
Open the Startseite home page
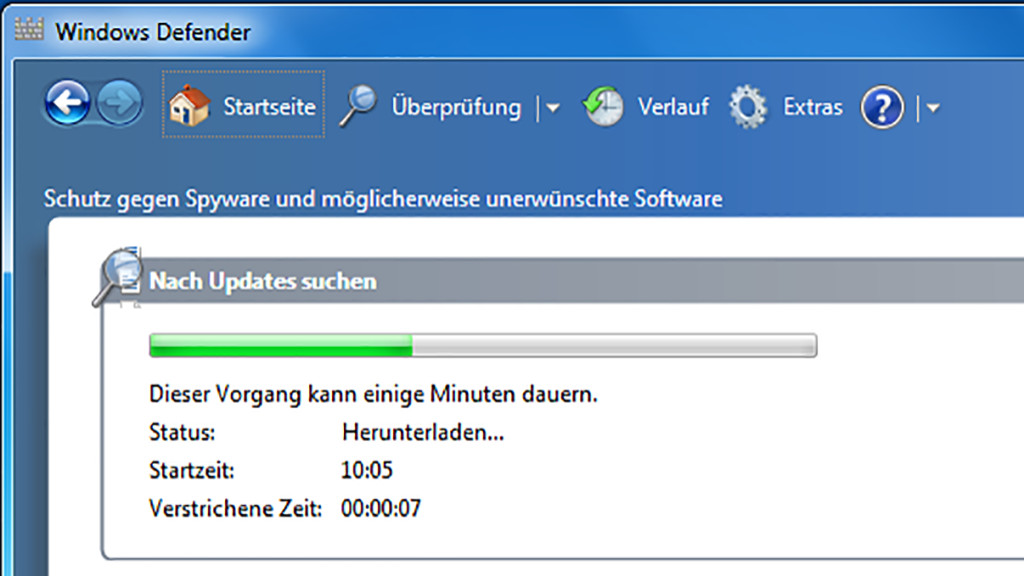269,106
